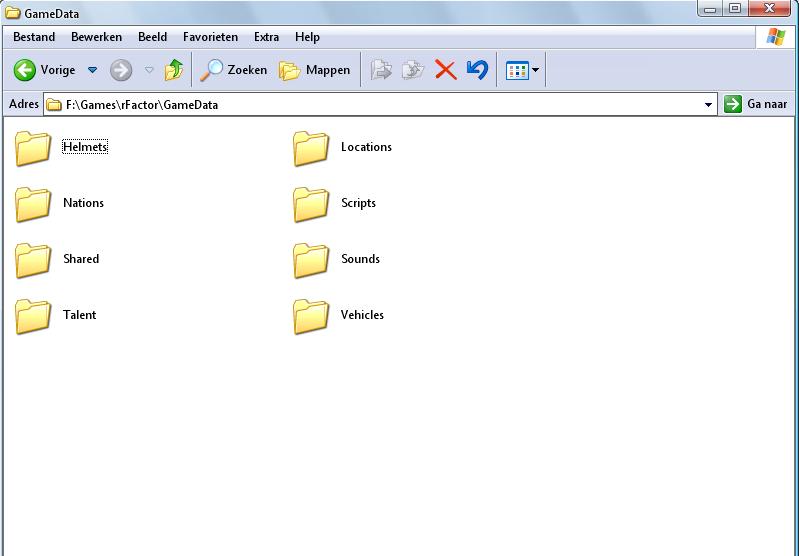Close the GameData window

point(769,9)
